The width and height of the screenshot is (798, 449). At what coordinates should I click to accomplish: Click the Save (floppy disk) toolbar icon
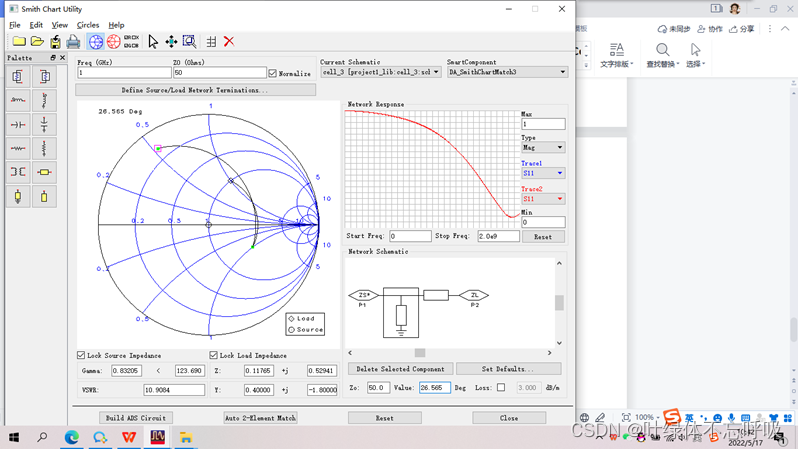(x=55, y=42)
